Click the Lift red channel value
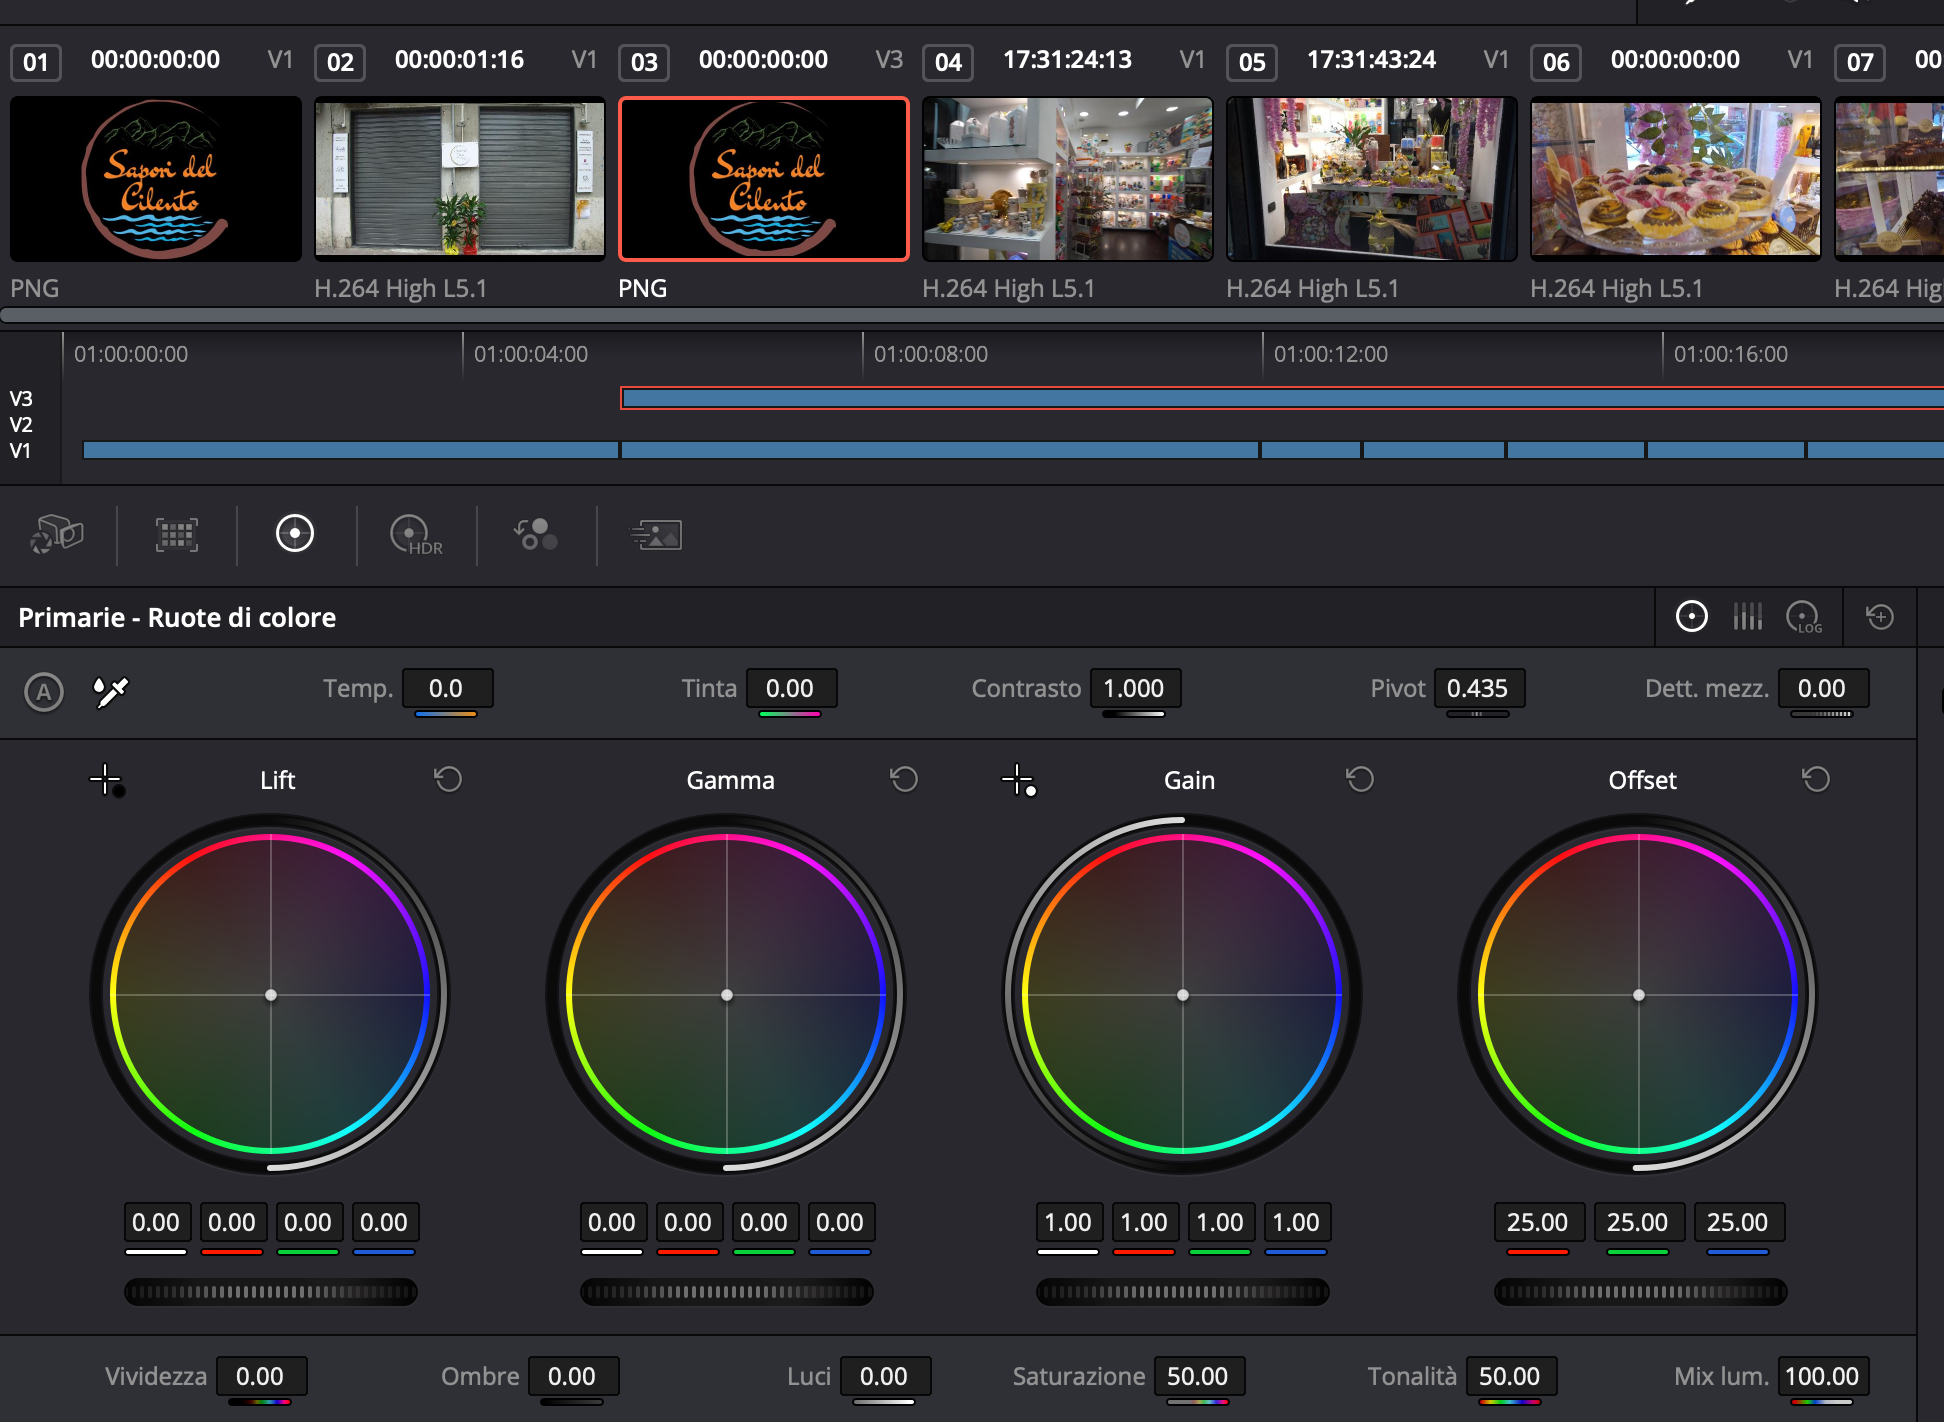Image resolution: width=1944 pixels, height=1422 pixels. pos(232,1222)
